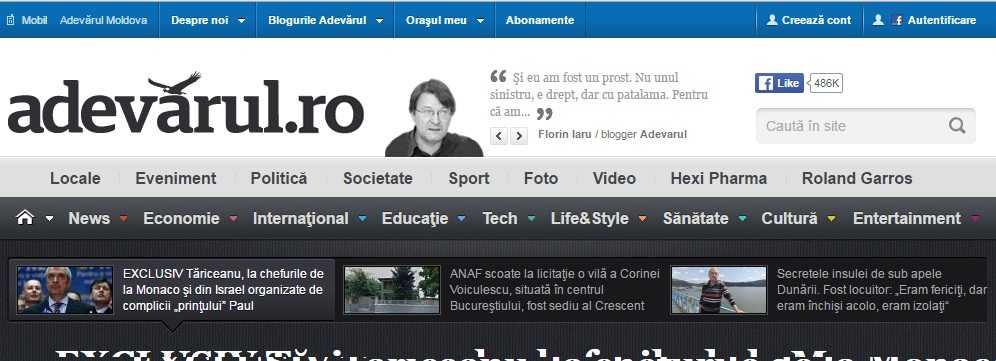Open the Mobil version link
The height and width of the screenshot is (361, 996).
pyautogui.click(x=34, y=20)
